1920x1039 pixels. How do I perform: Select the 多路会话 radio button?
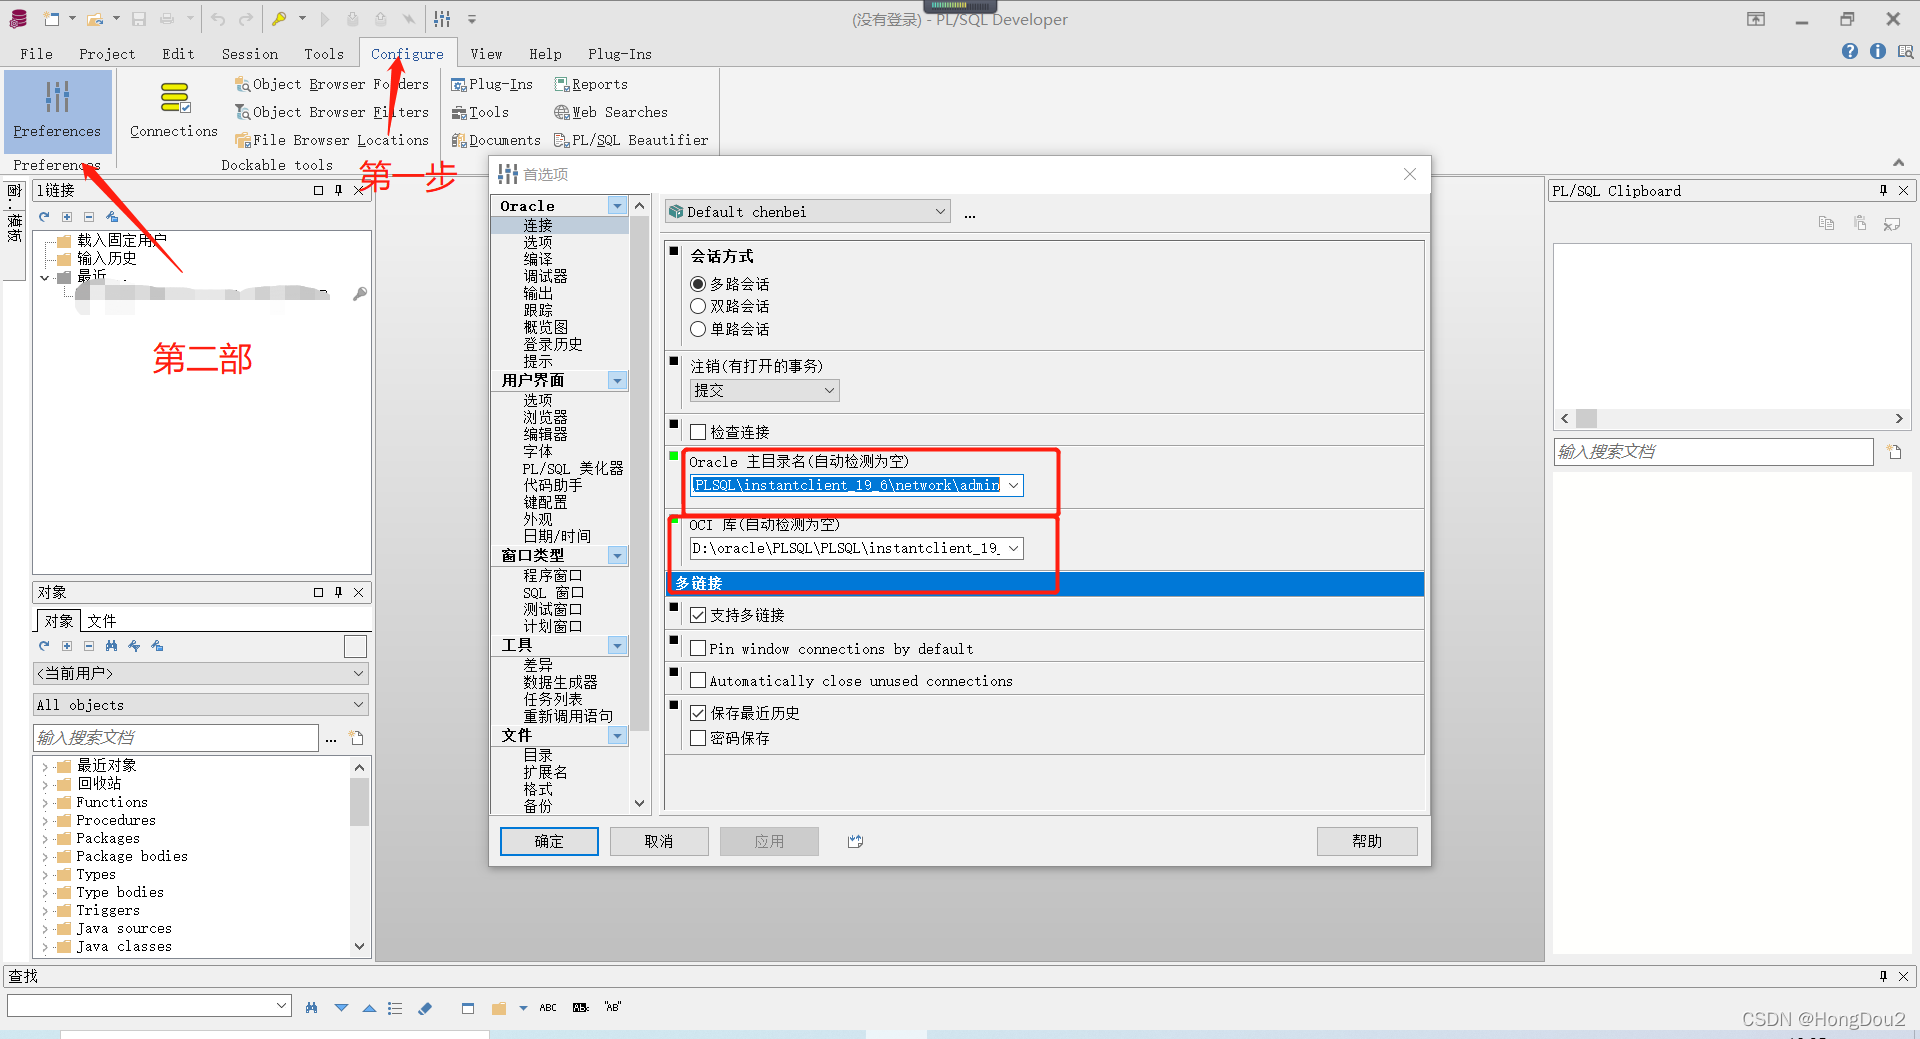698,284
